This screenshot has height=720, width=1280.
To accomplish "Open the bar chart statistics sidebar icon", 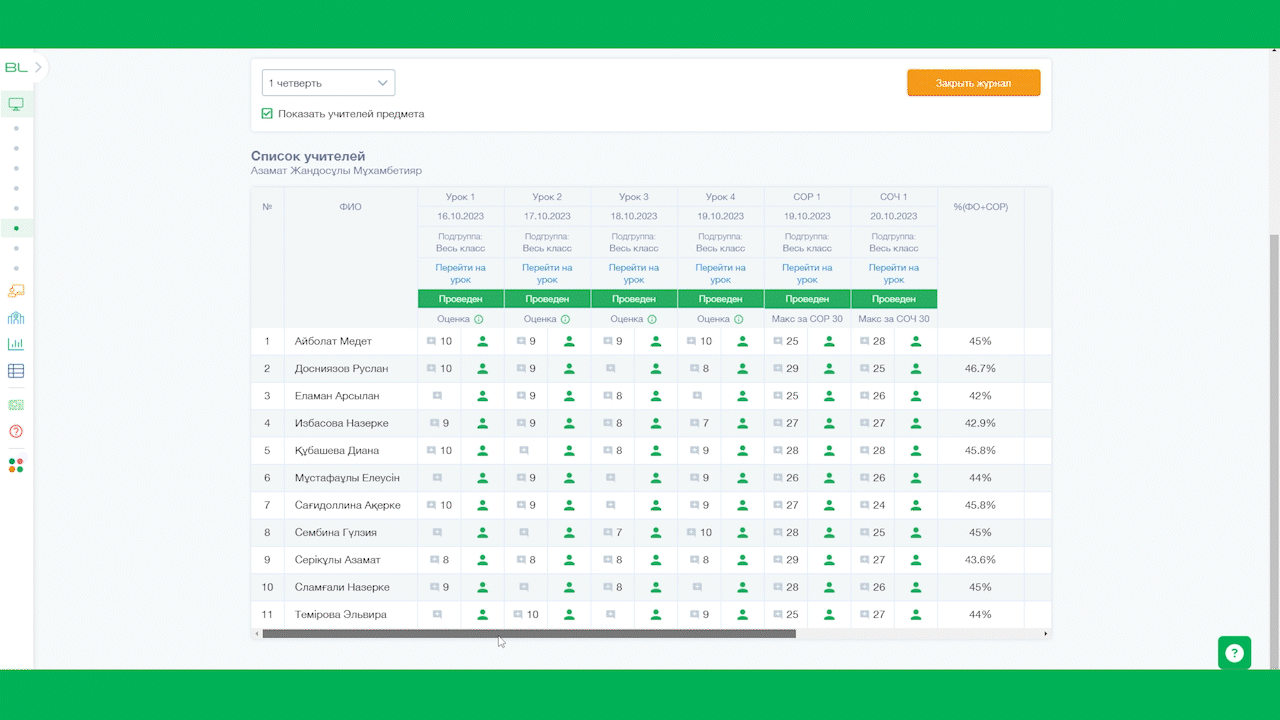I will [x=16, y=344].
